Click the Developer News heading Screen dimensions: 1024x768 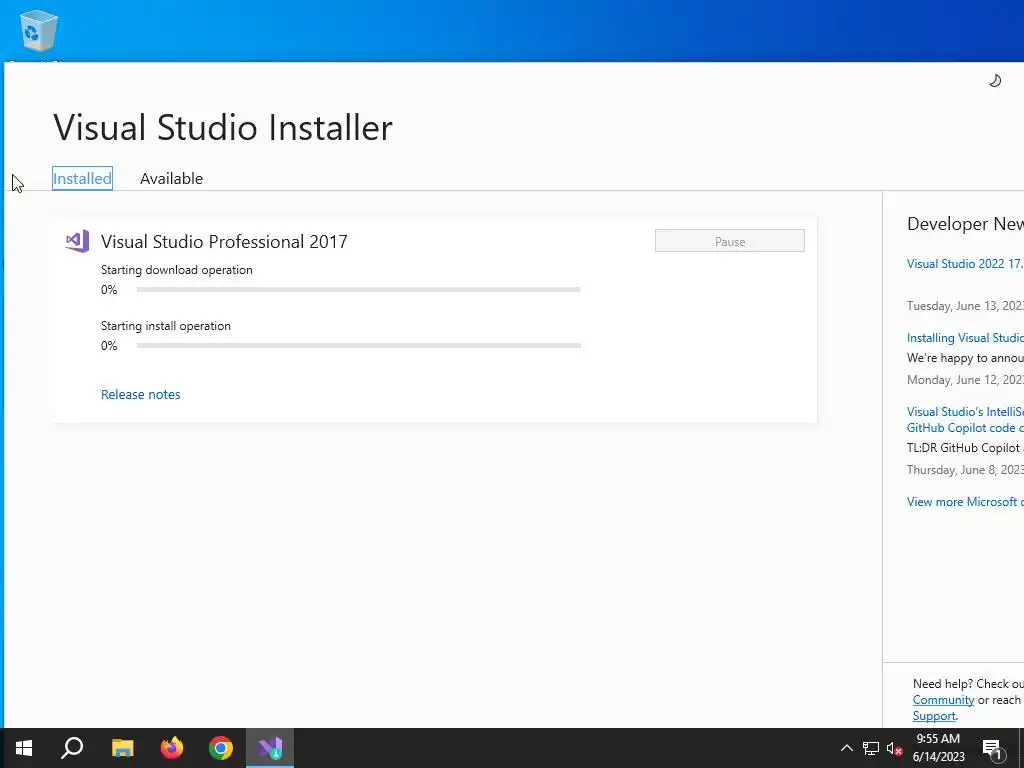click(x=965, y=224)
